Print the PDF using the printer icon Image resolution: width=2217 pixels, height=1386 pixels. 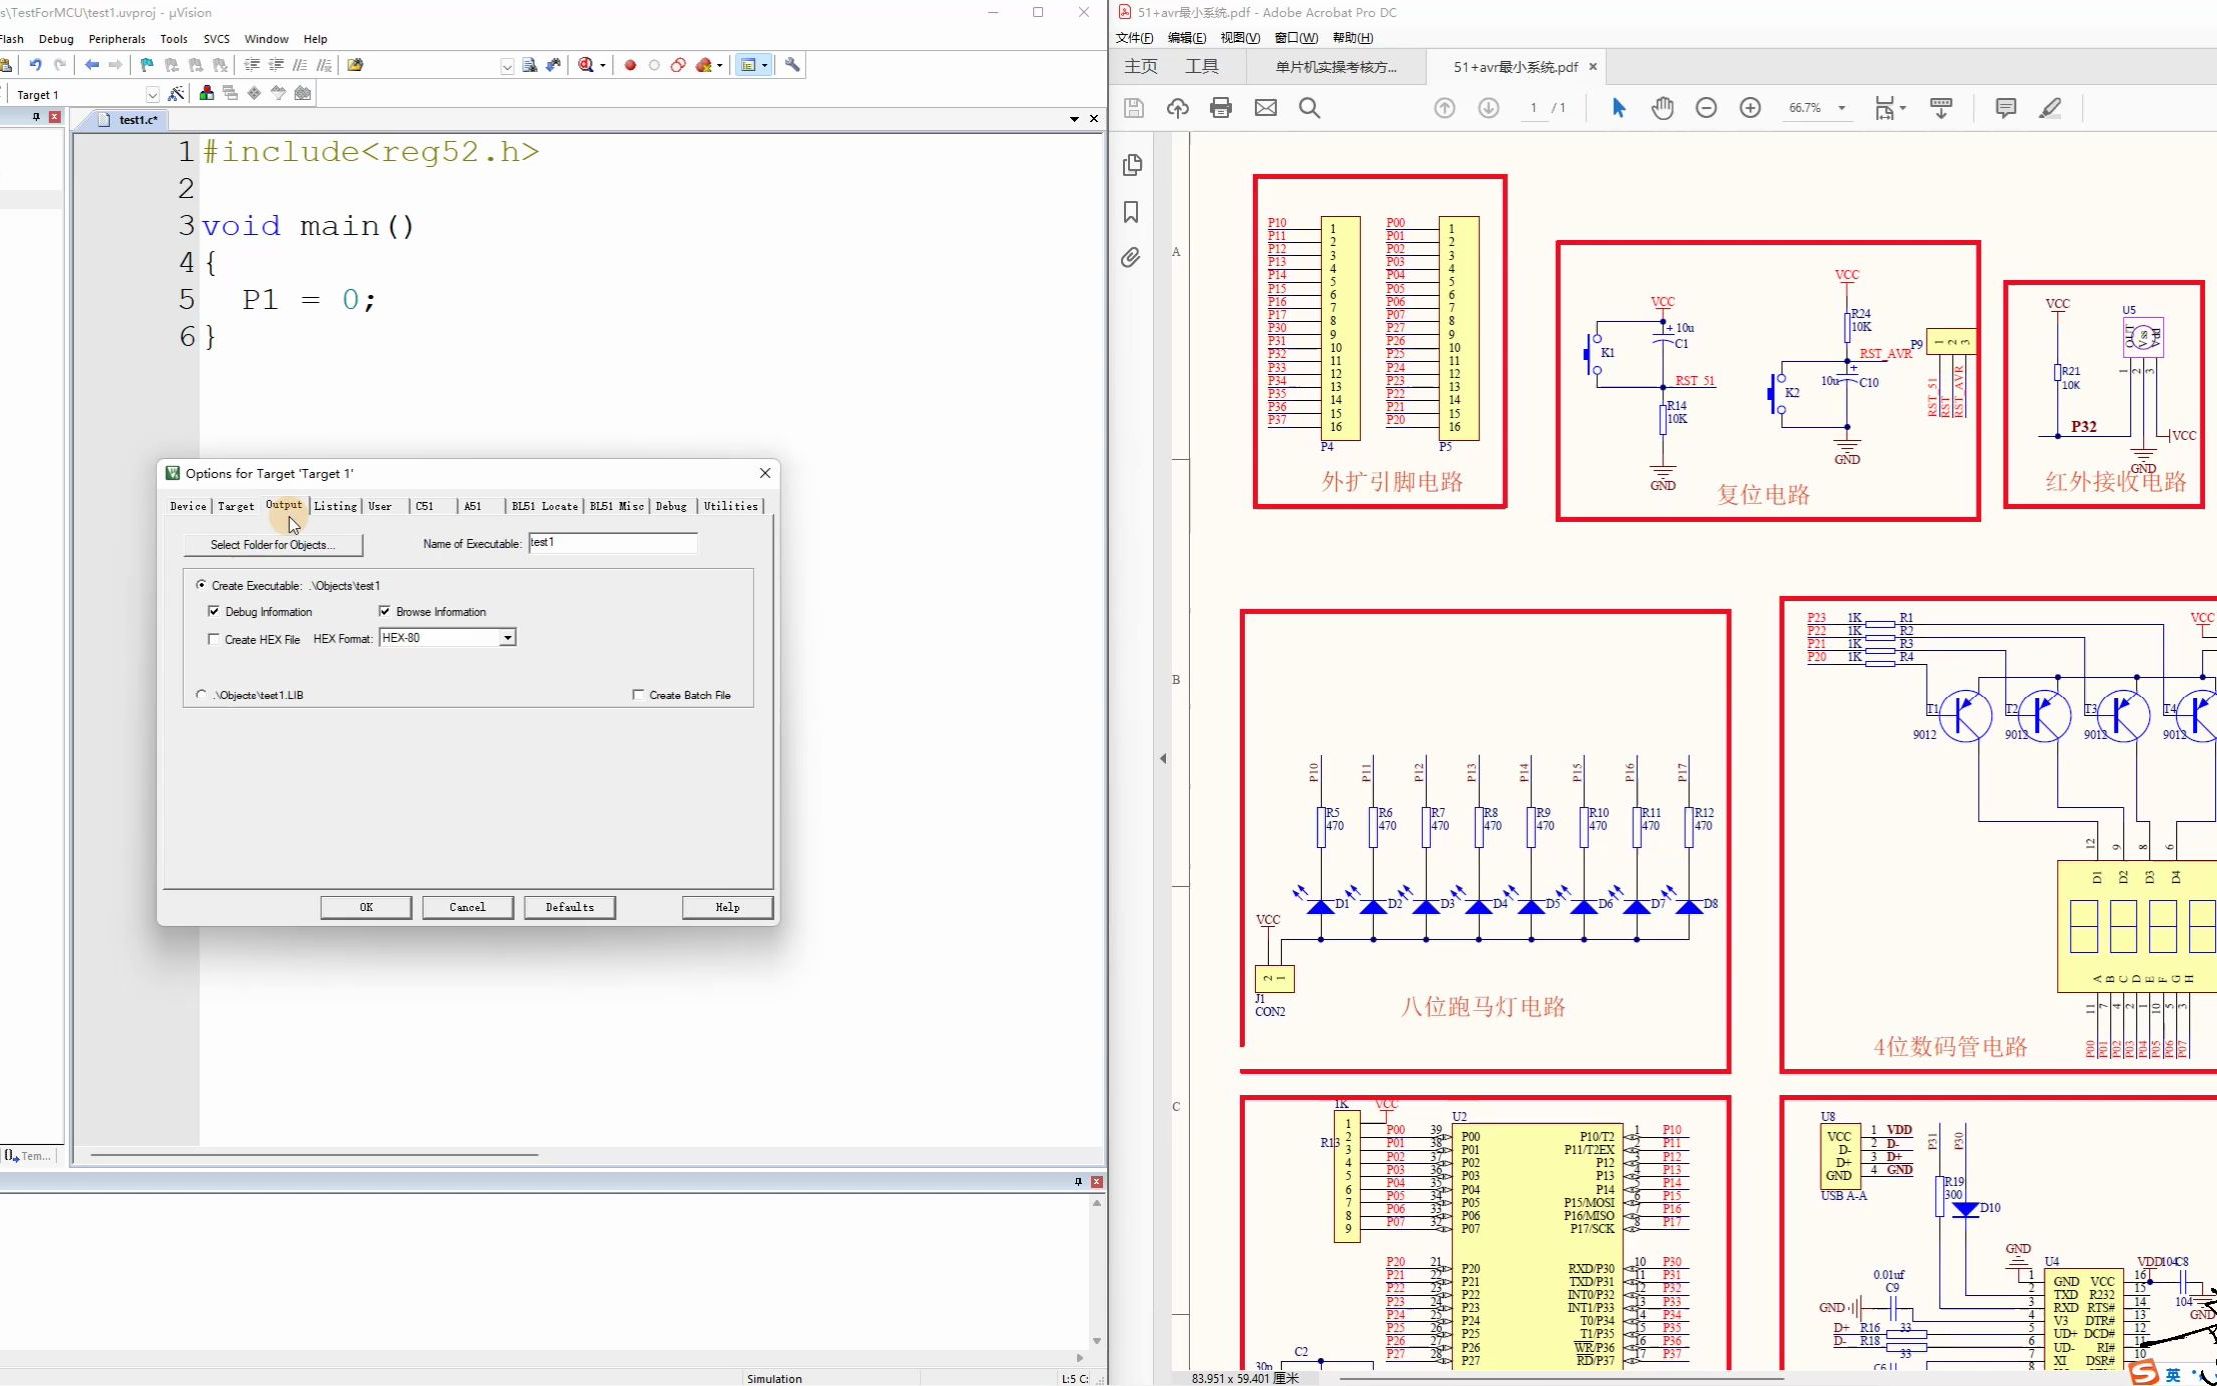coord(1221,108)
